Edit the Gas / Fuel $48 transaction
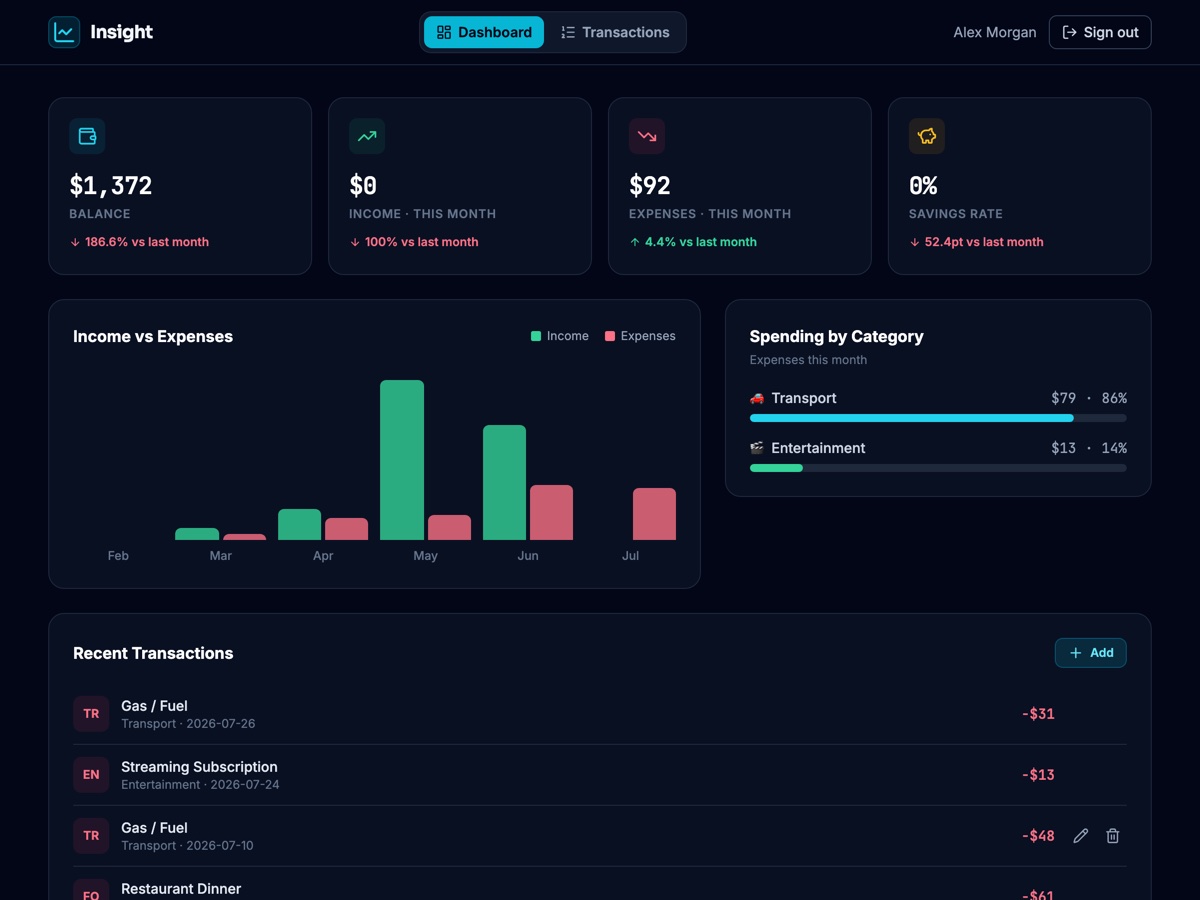Screen dimensions: 1200x900 coord(1080,836)
